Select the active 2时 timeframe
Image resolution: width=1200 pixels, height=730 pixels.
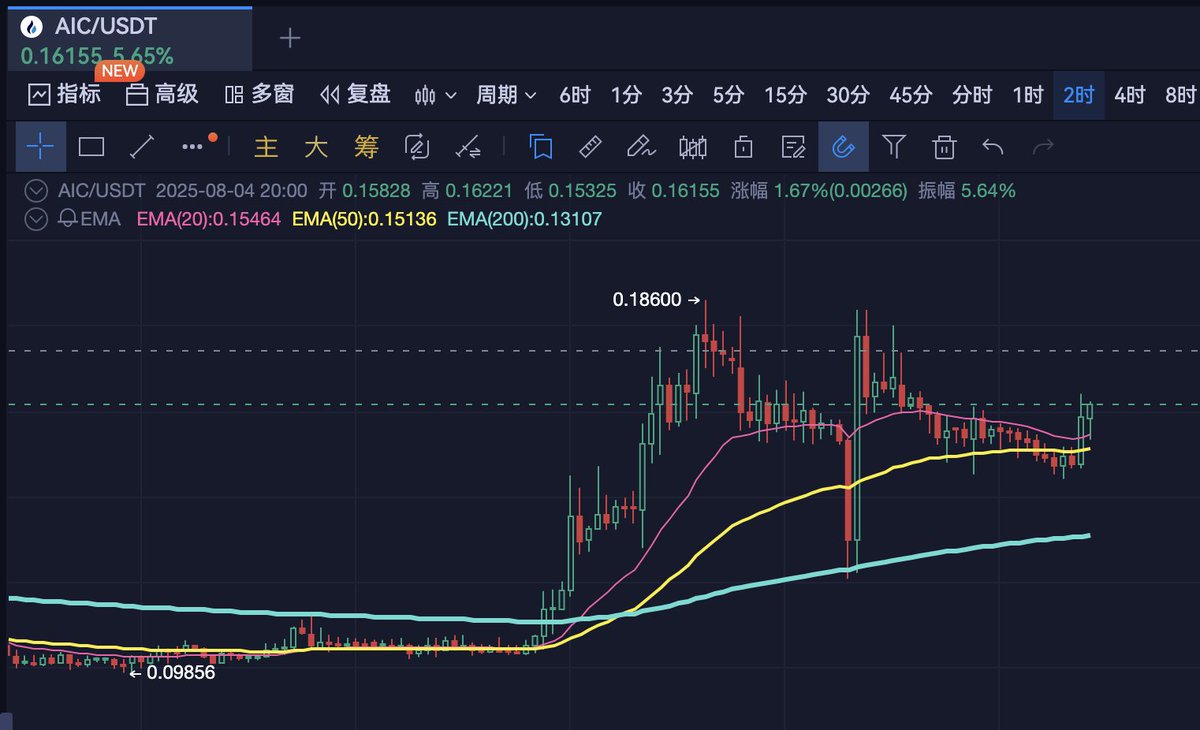click(x=1079, y=95)
